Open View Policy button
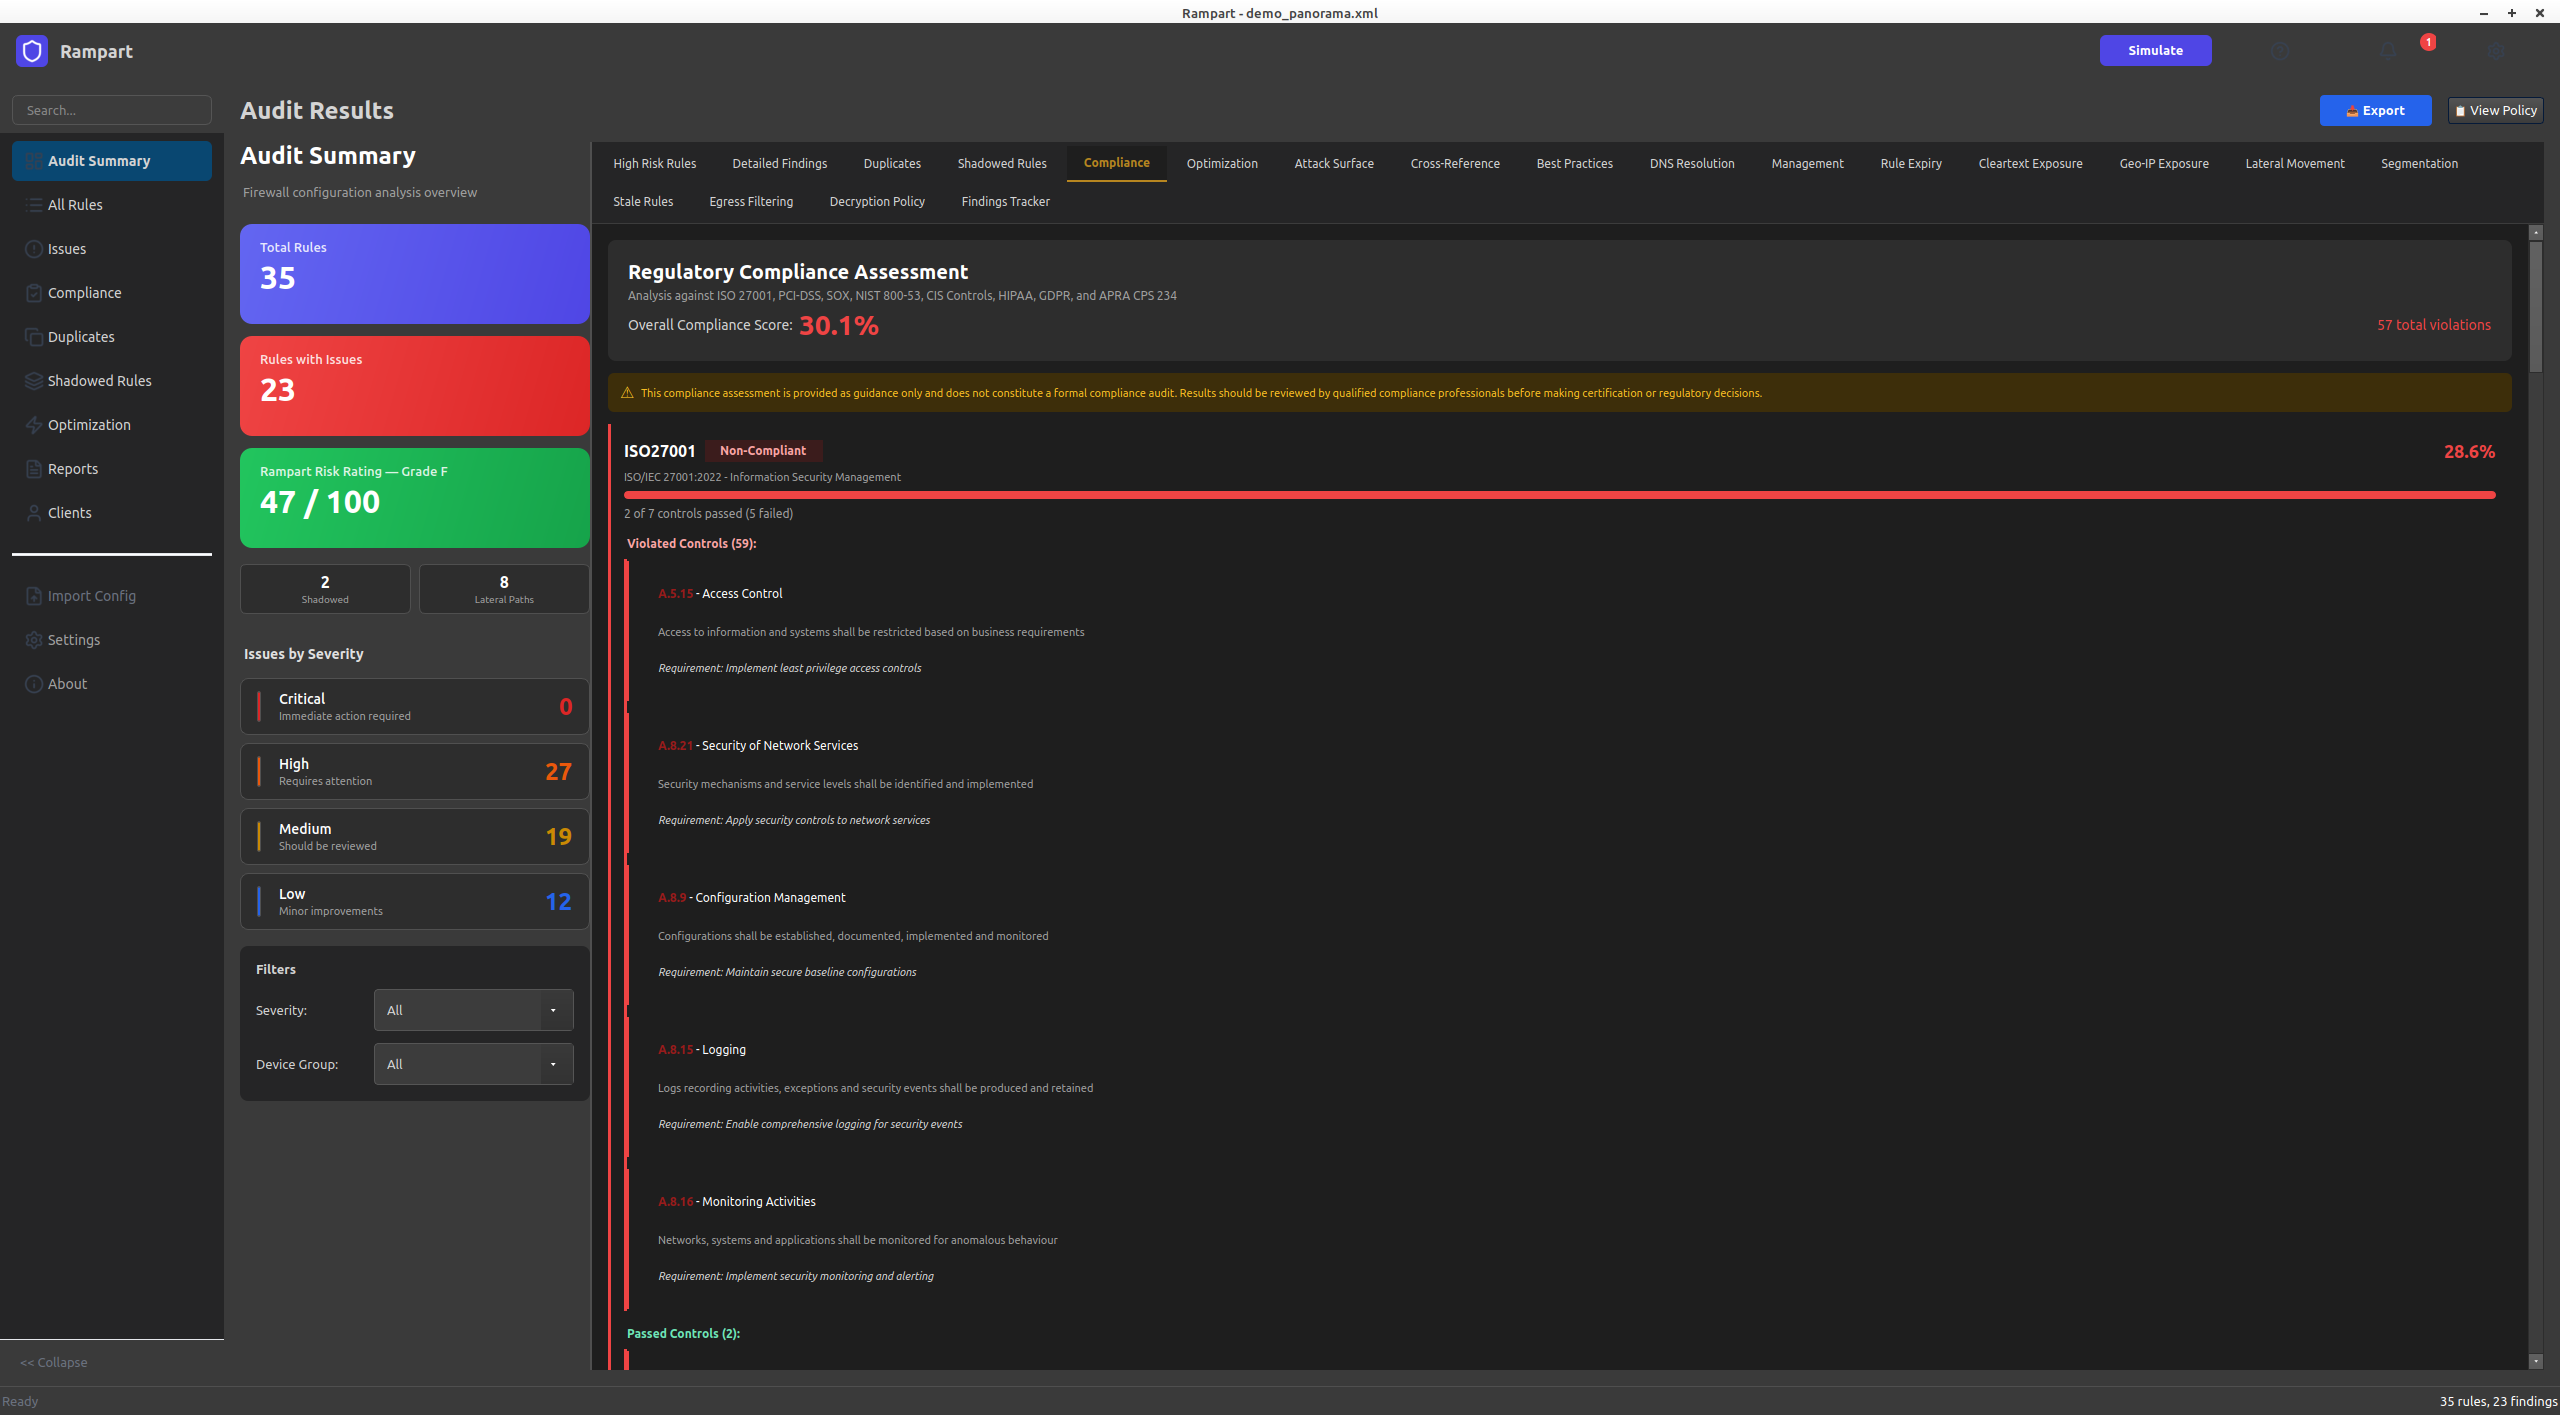2560x1415 pixels. tap(2495, 110)
